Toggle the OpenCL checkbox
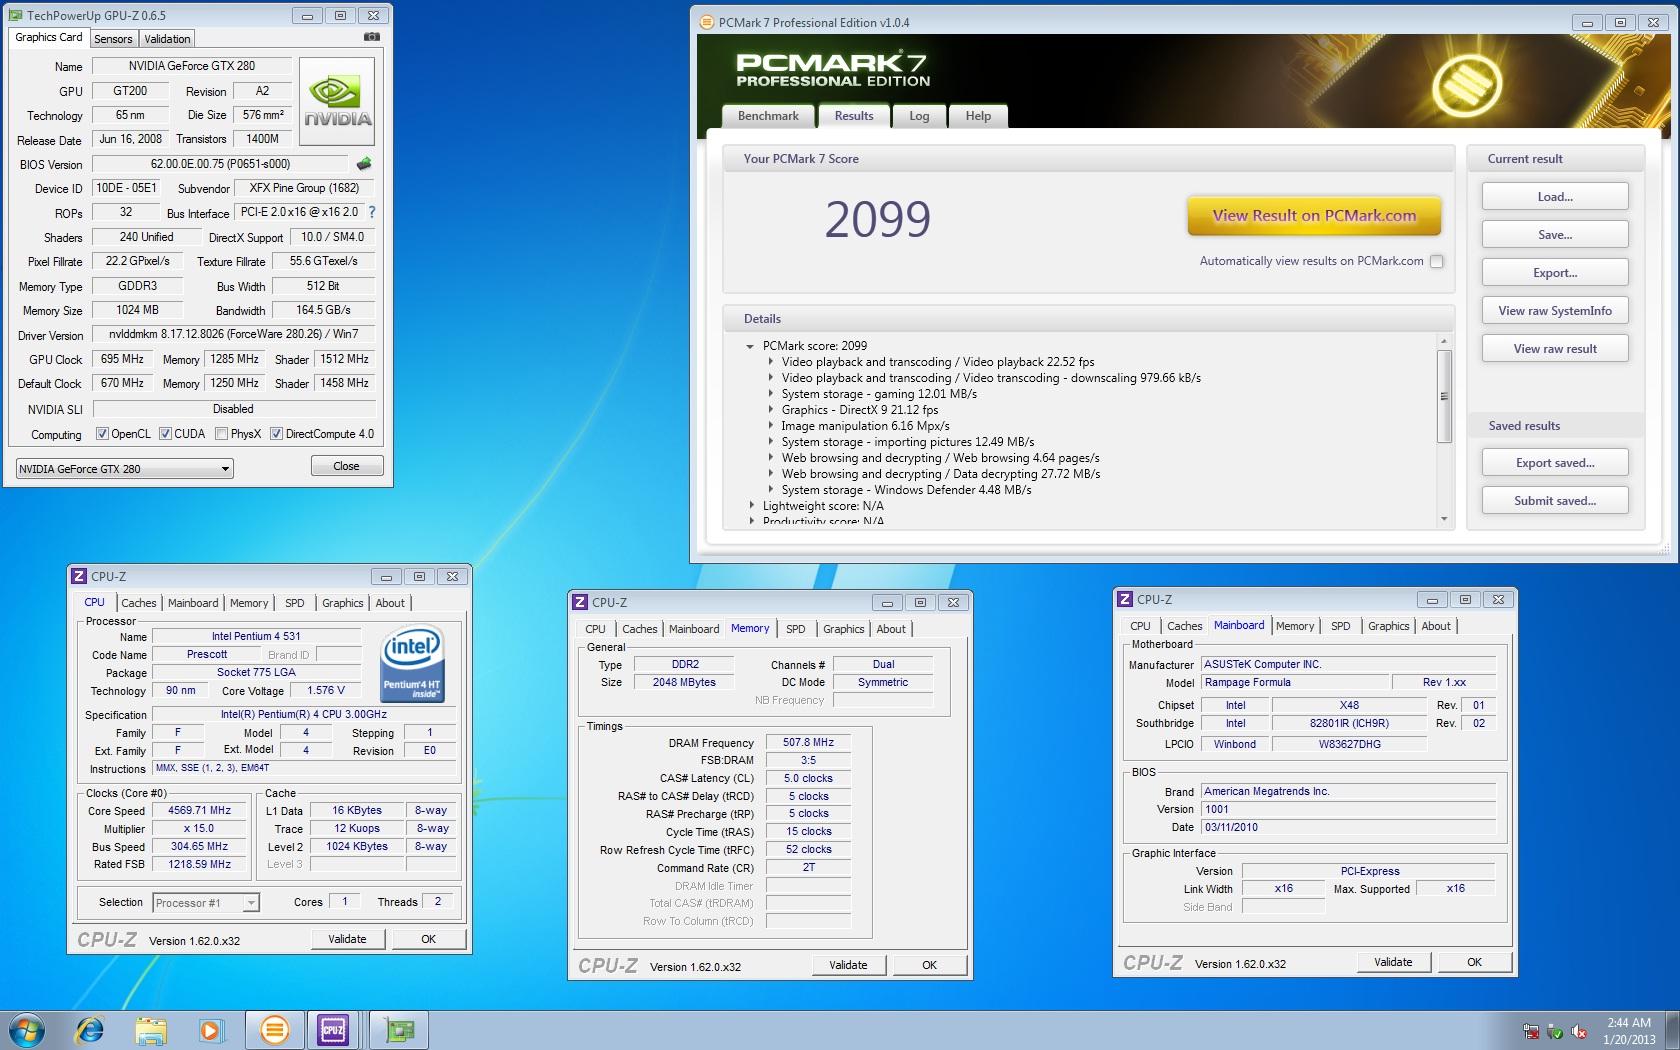This screenshot has width=1680, height=1050. pos(102,434)
